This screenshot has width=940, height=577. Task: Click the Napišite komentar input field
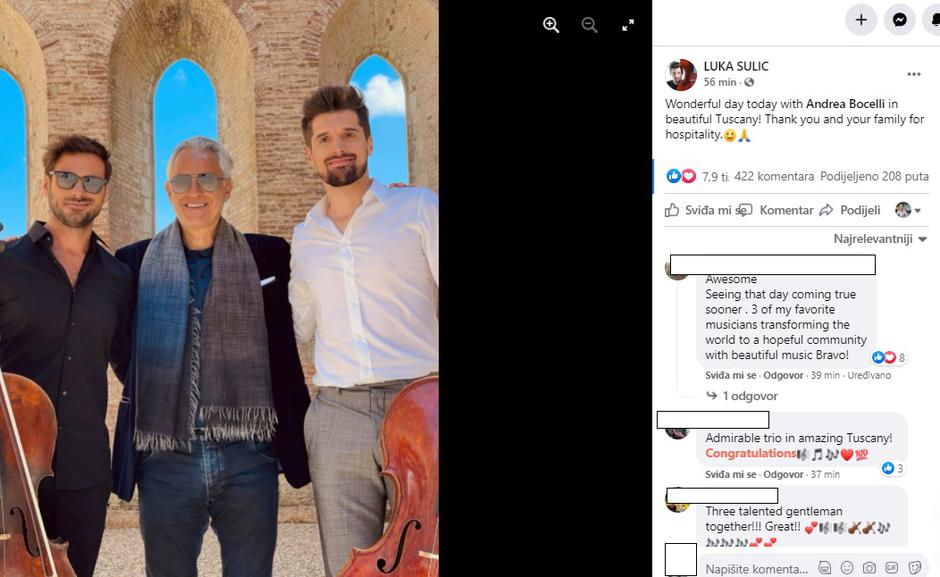pyautogui.click(x=757, y=569)
